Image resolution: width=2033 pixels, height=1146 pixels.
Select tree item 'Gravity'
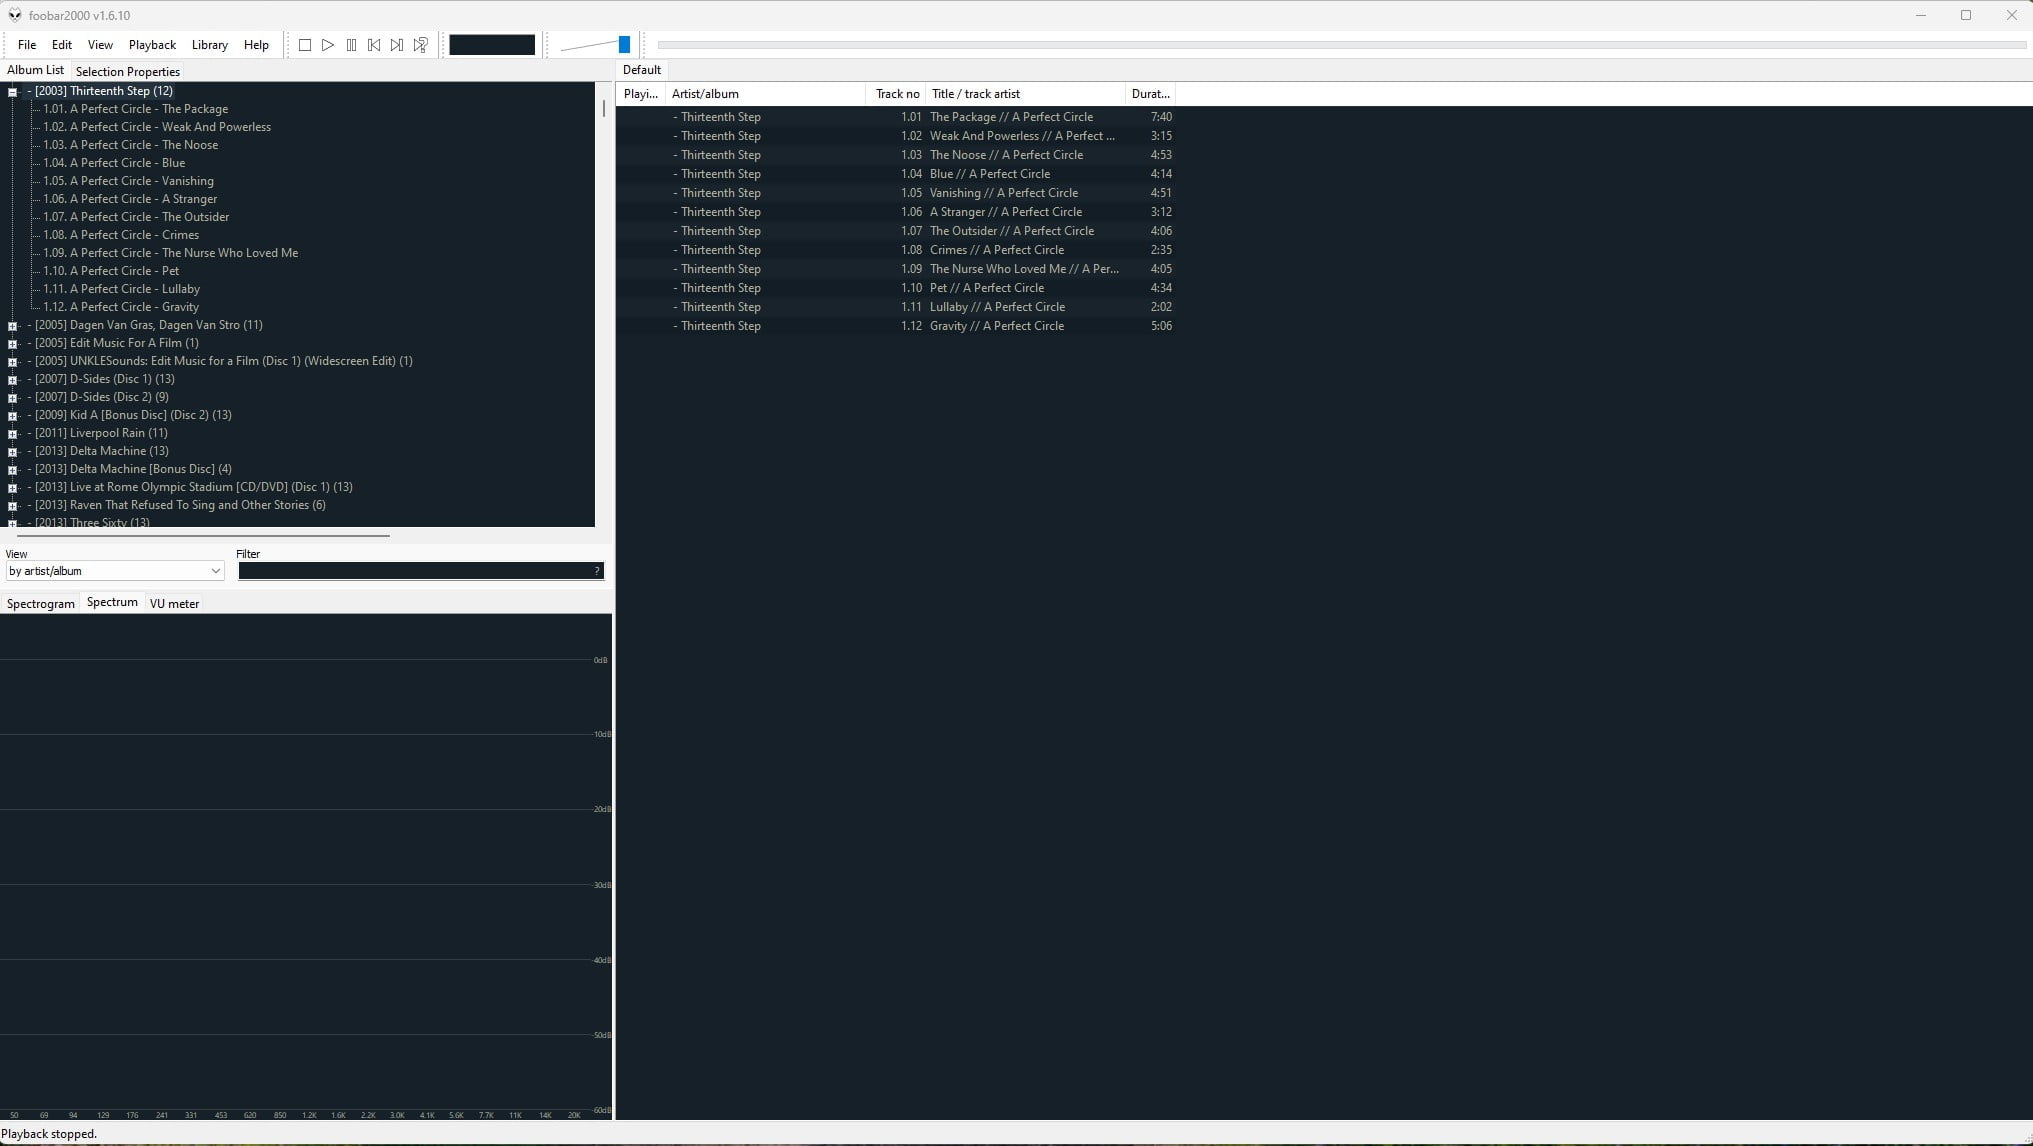tap(121, 307)
